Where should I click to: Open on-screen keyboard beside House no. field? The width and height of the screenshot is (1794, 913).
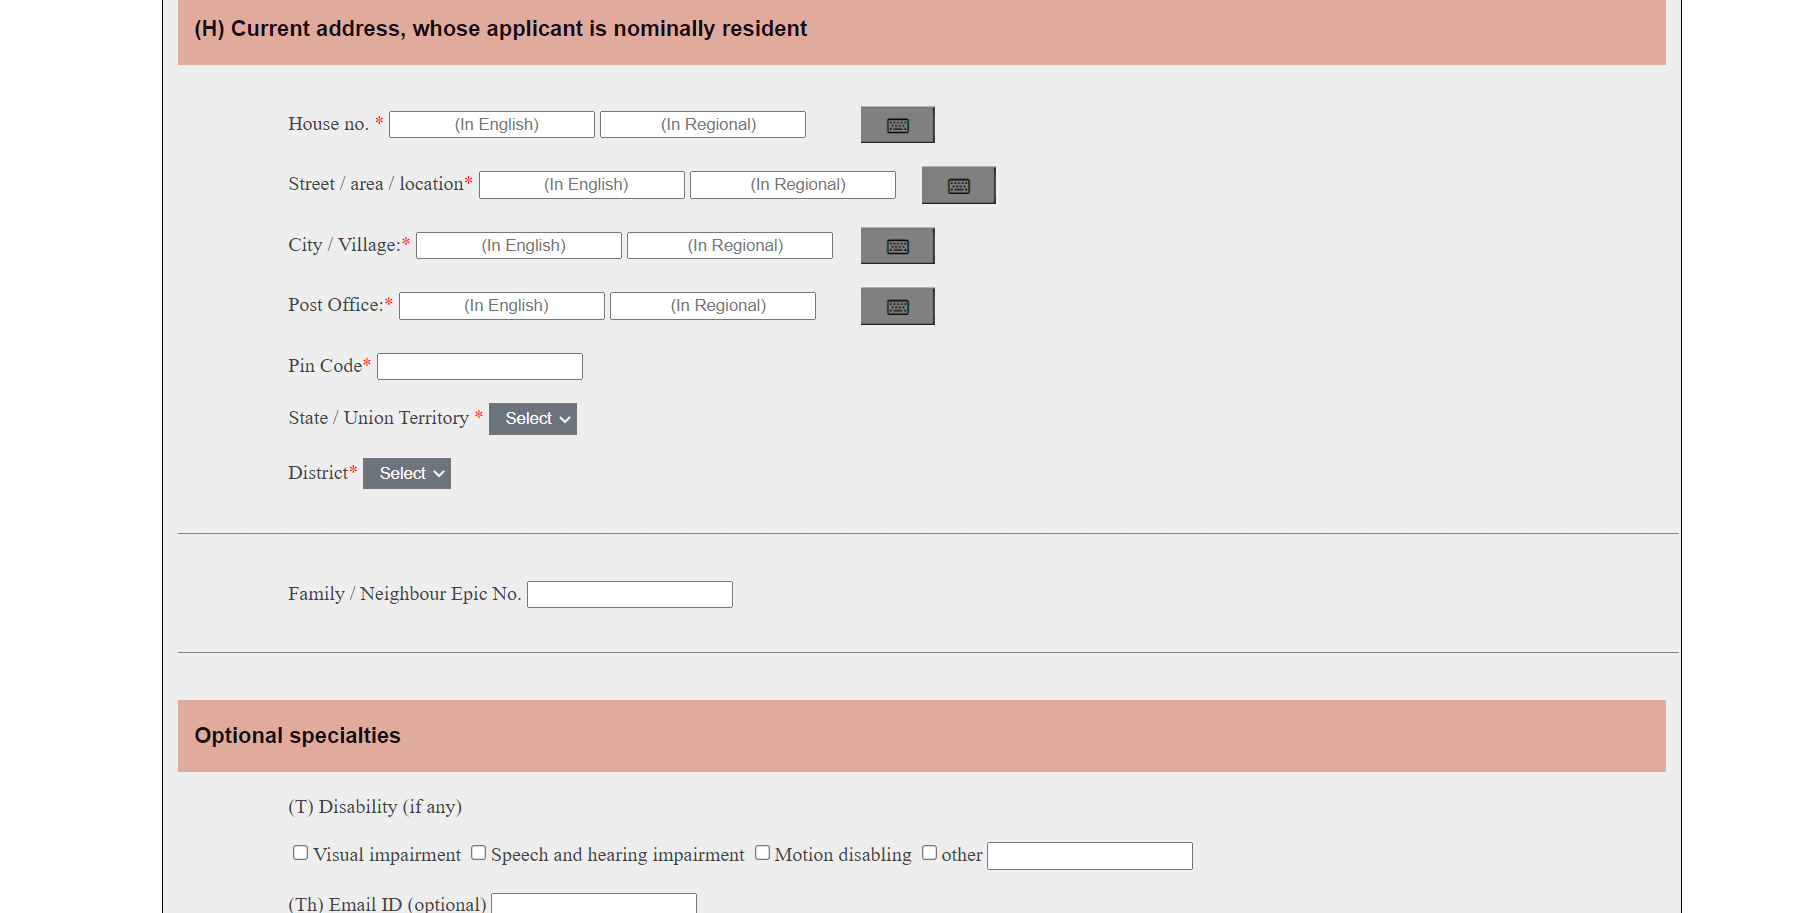[896, 124]
